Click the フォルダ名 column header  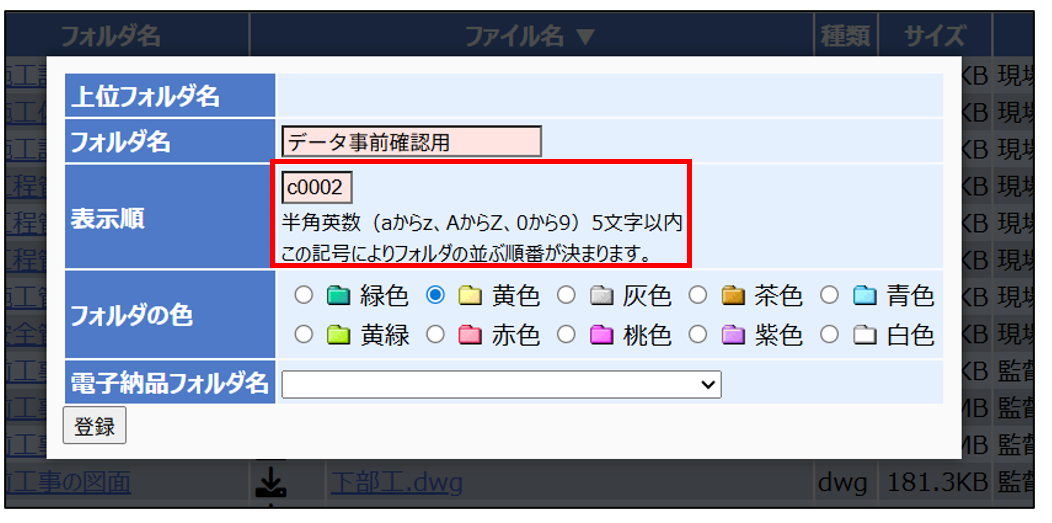[110, 37]
